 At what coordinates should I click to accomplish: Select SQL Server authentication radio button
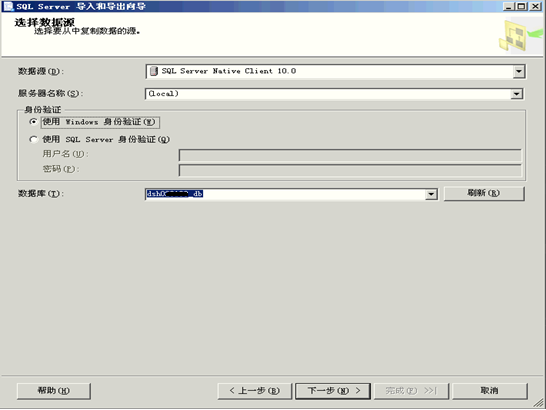pyautogui.click(x=33, y=139)
